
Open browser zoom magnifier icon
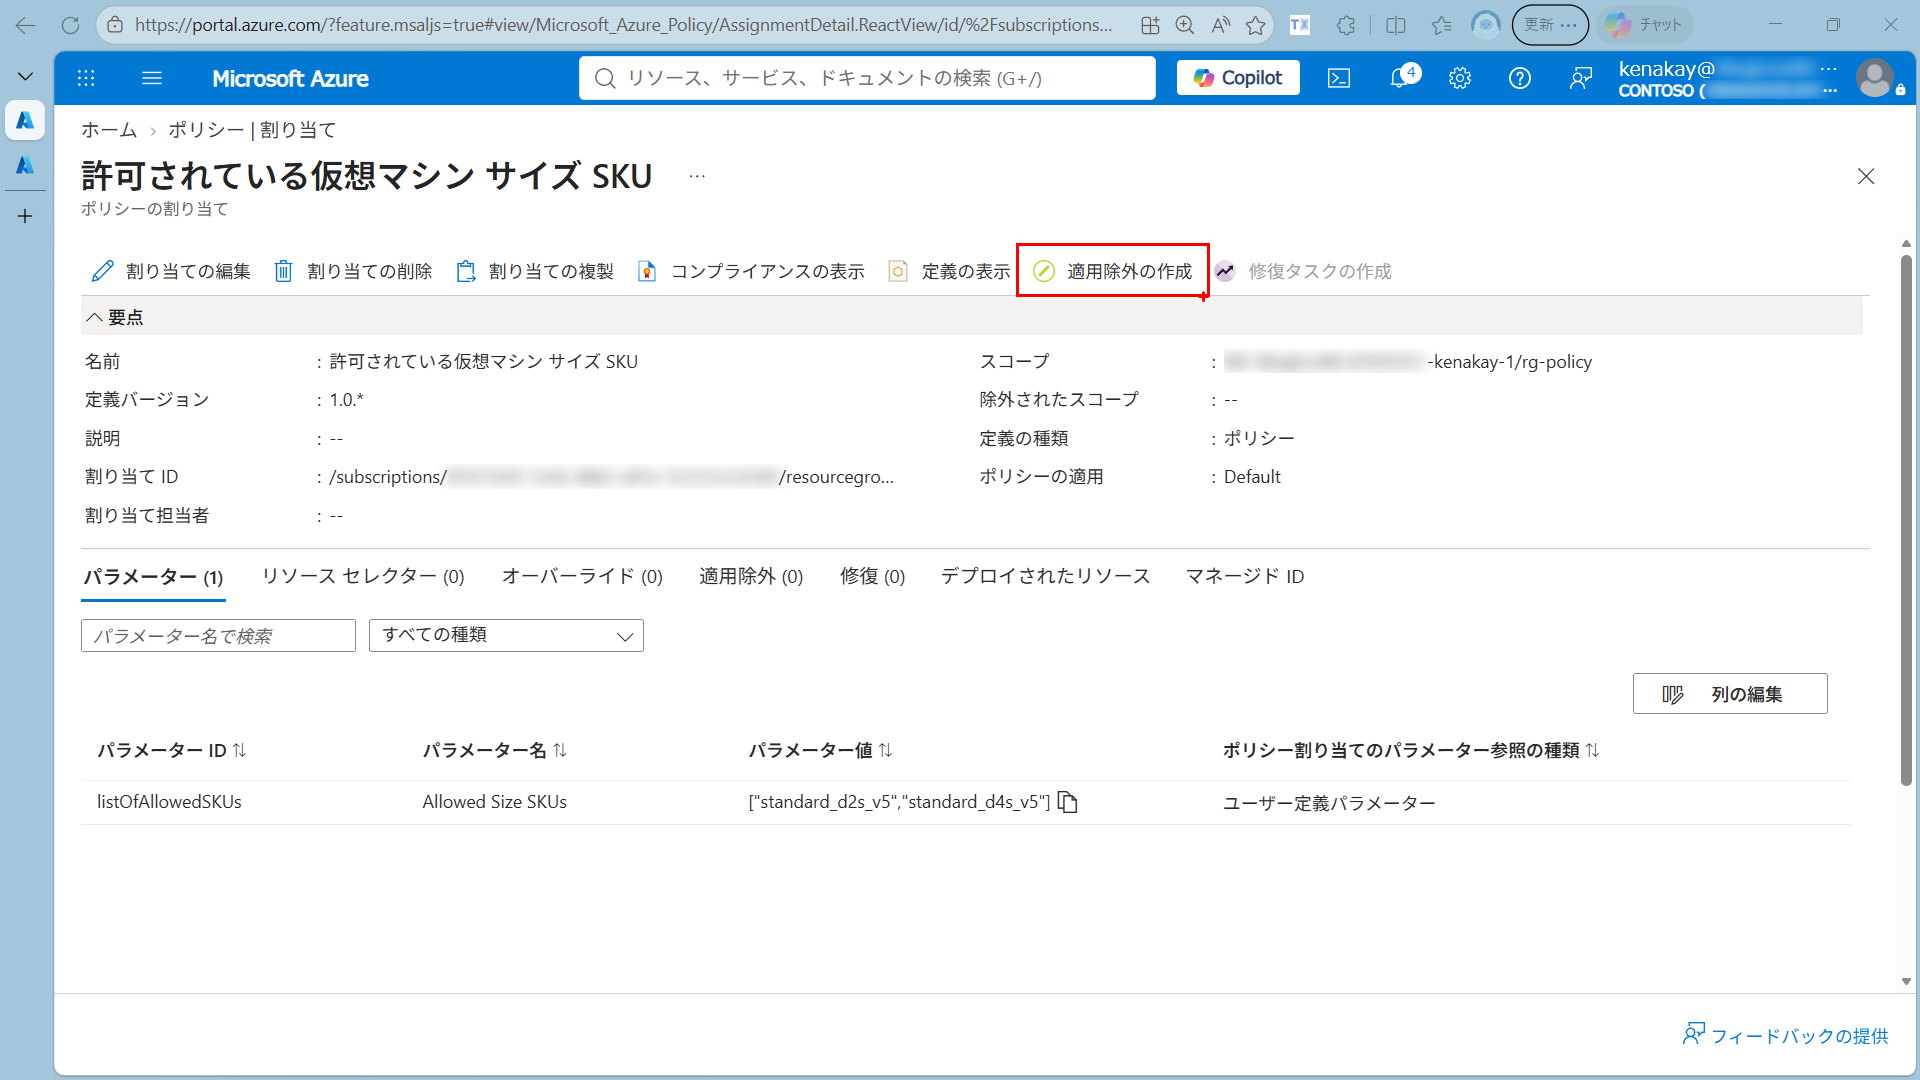(1185, 25)
